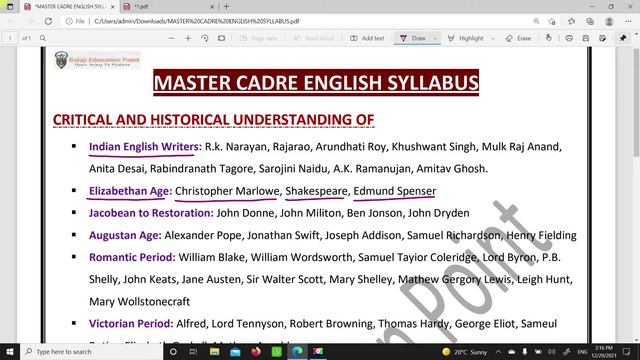Open the ENG language switcher
The width and height of the screenshot is (640, 360).
582,351
